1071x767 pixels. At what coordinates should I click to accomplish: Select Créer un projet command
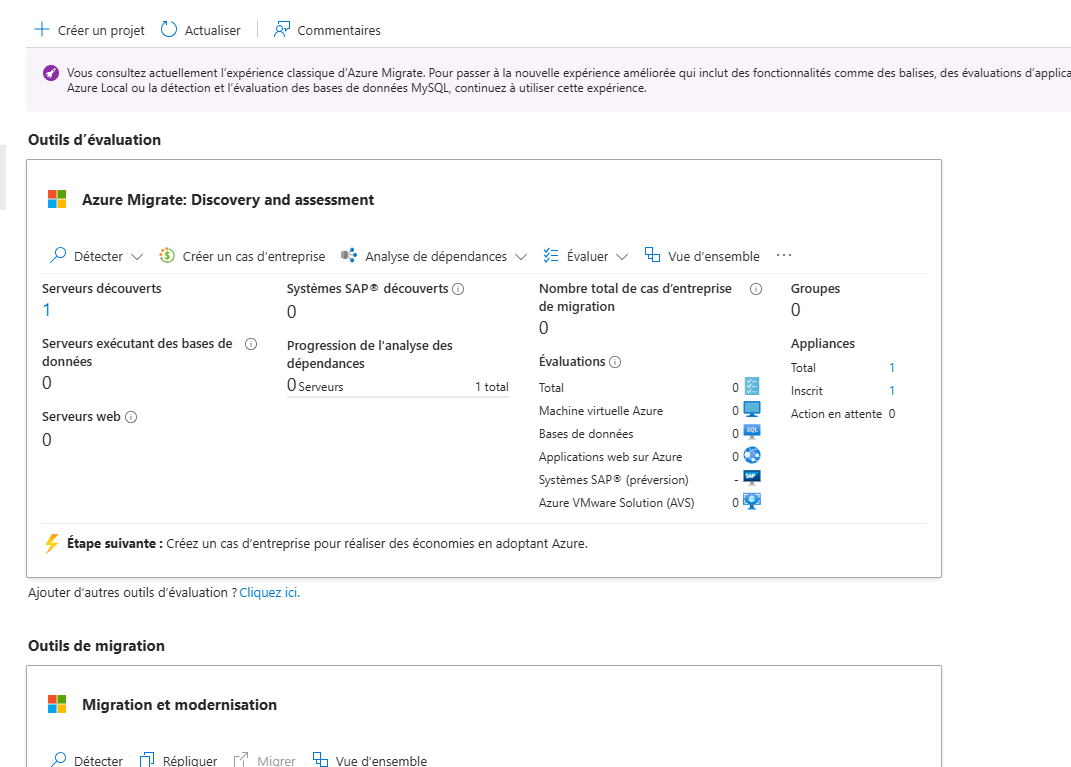pyautogui.click(x=89, y=30)
